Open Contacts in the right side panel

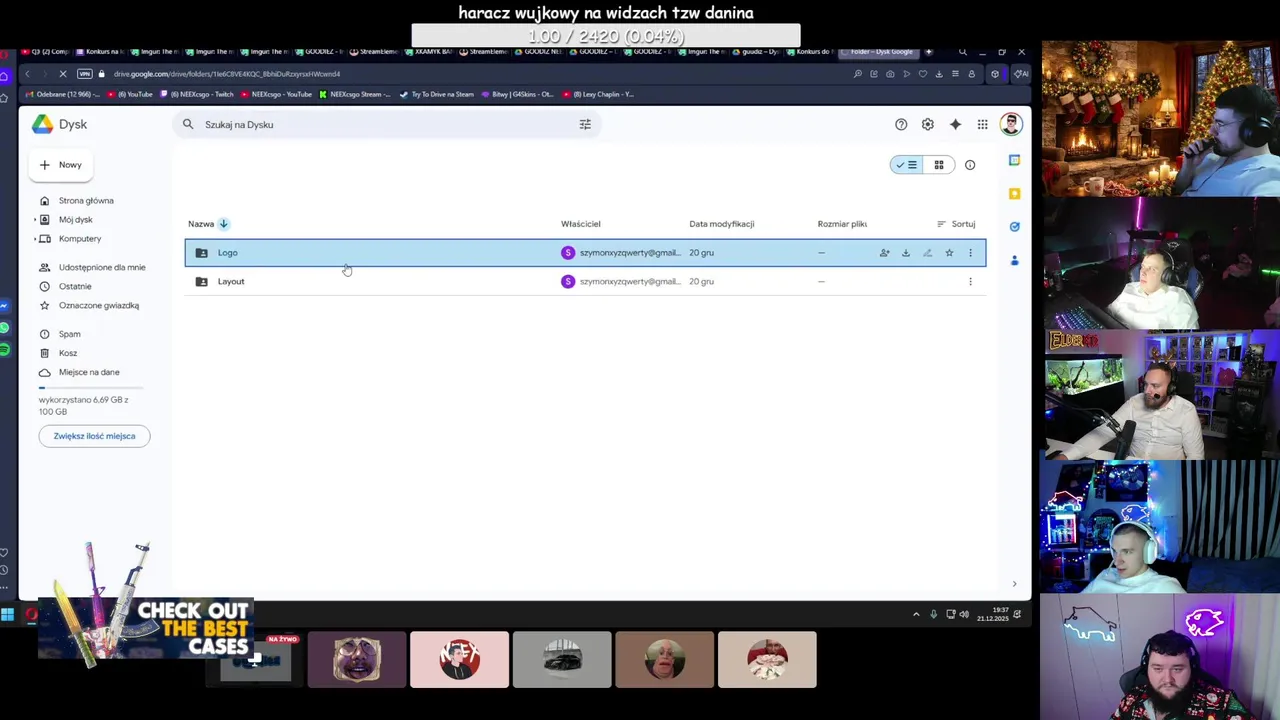(1014, 260)
